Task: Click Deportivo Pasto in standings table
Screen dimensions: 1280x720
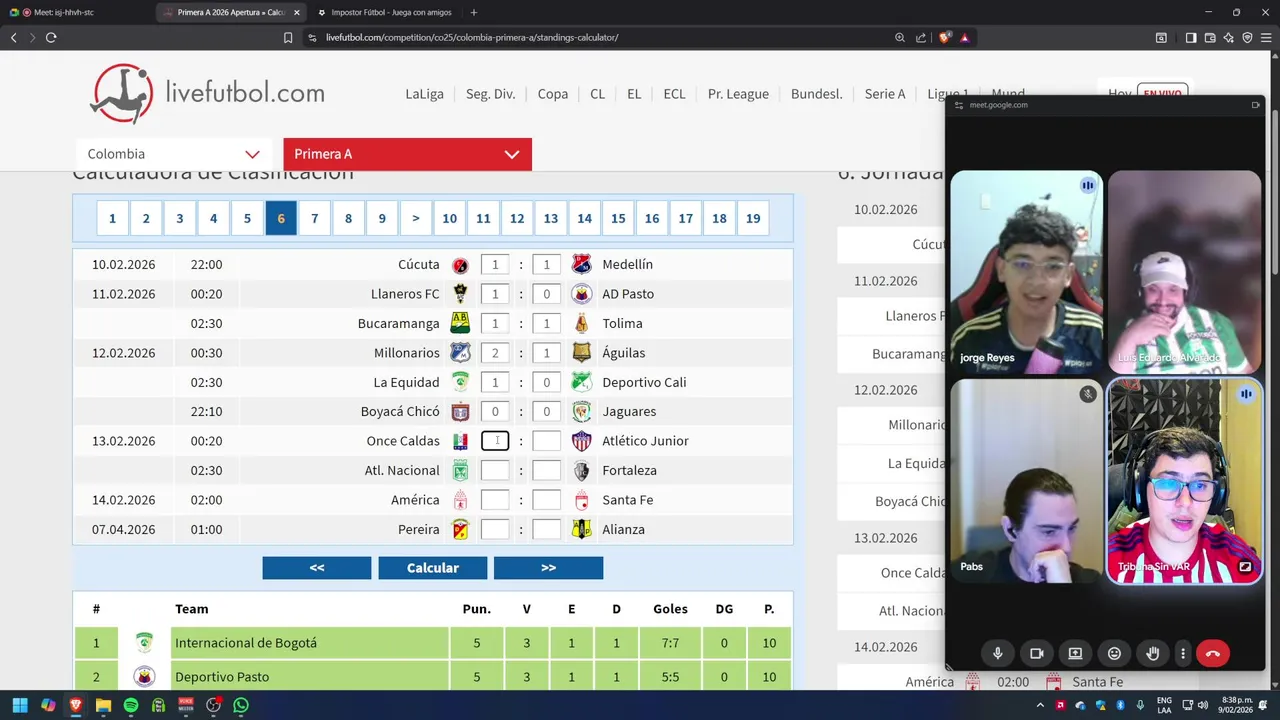Action: (x=222, y=677)
